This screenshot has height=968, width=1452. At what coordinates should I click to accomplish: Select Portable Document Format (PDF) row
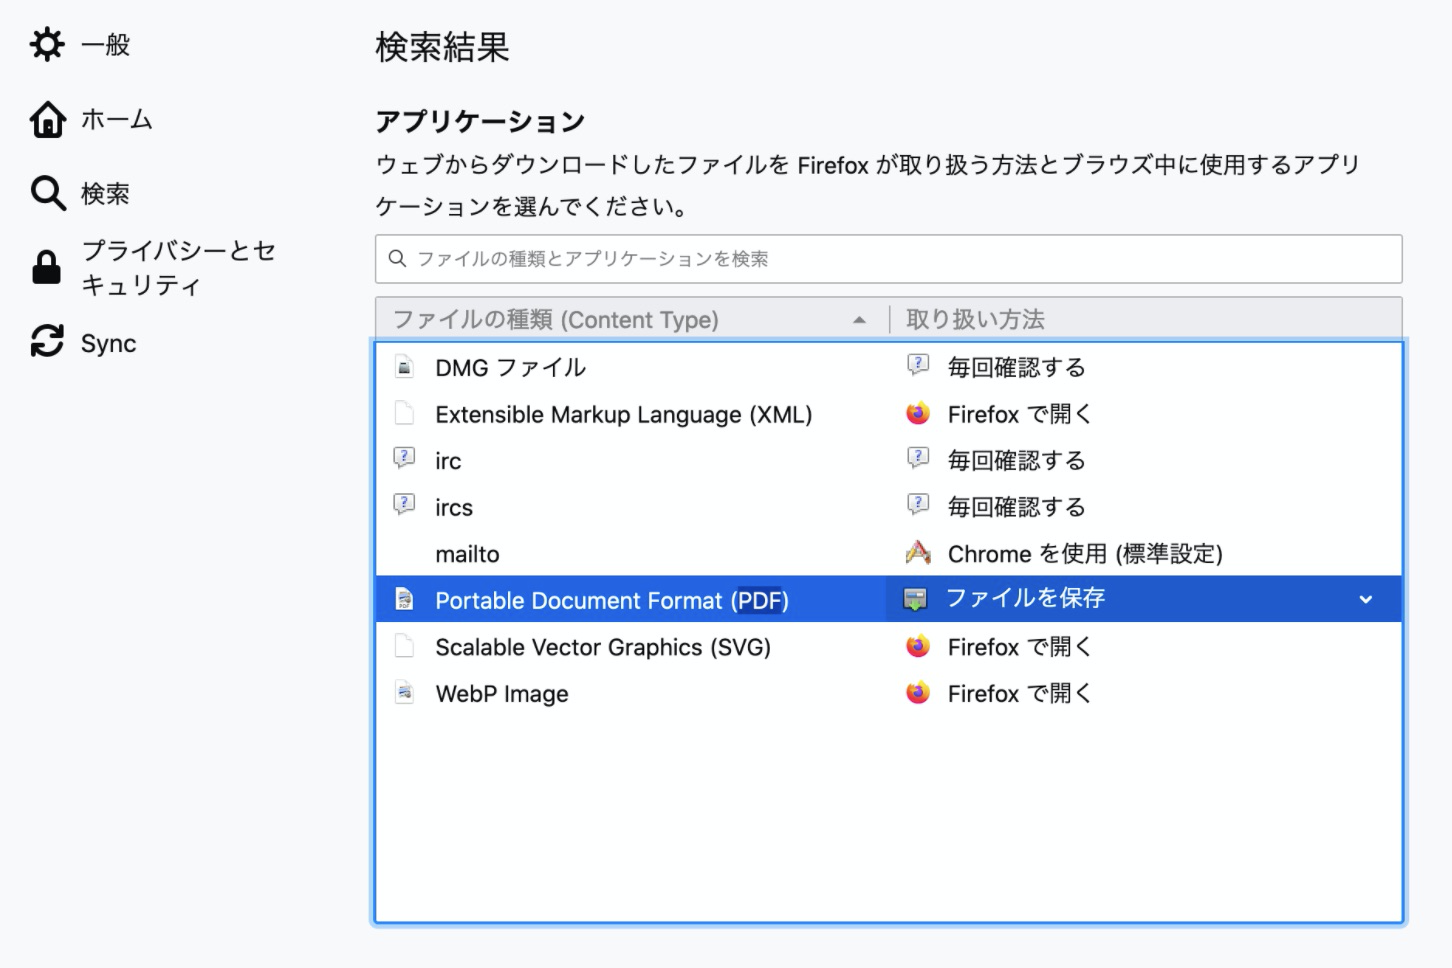pyautogui.click(x=889, y=599)
